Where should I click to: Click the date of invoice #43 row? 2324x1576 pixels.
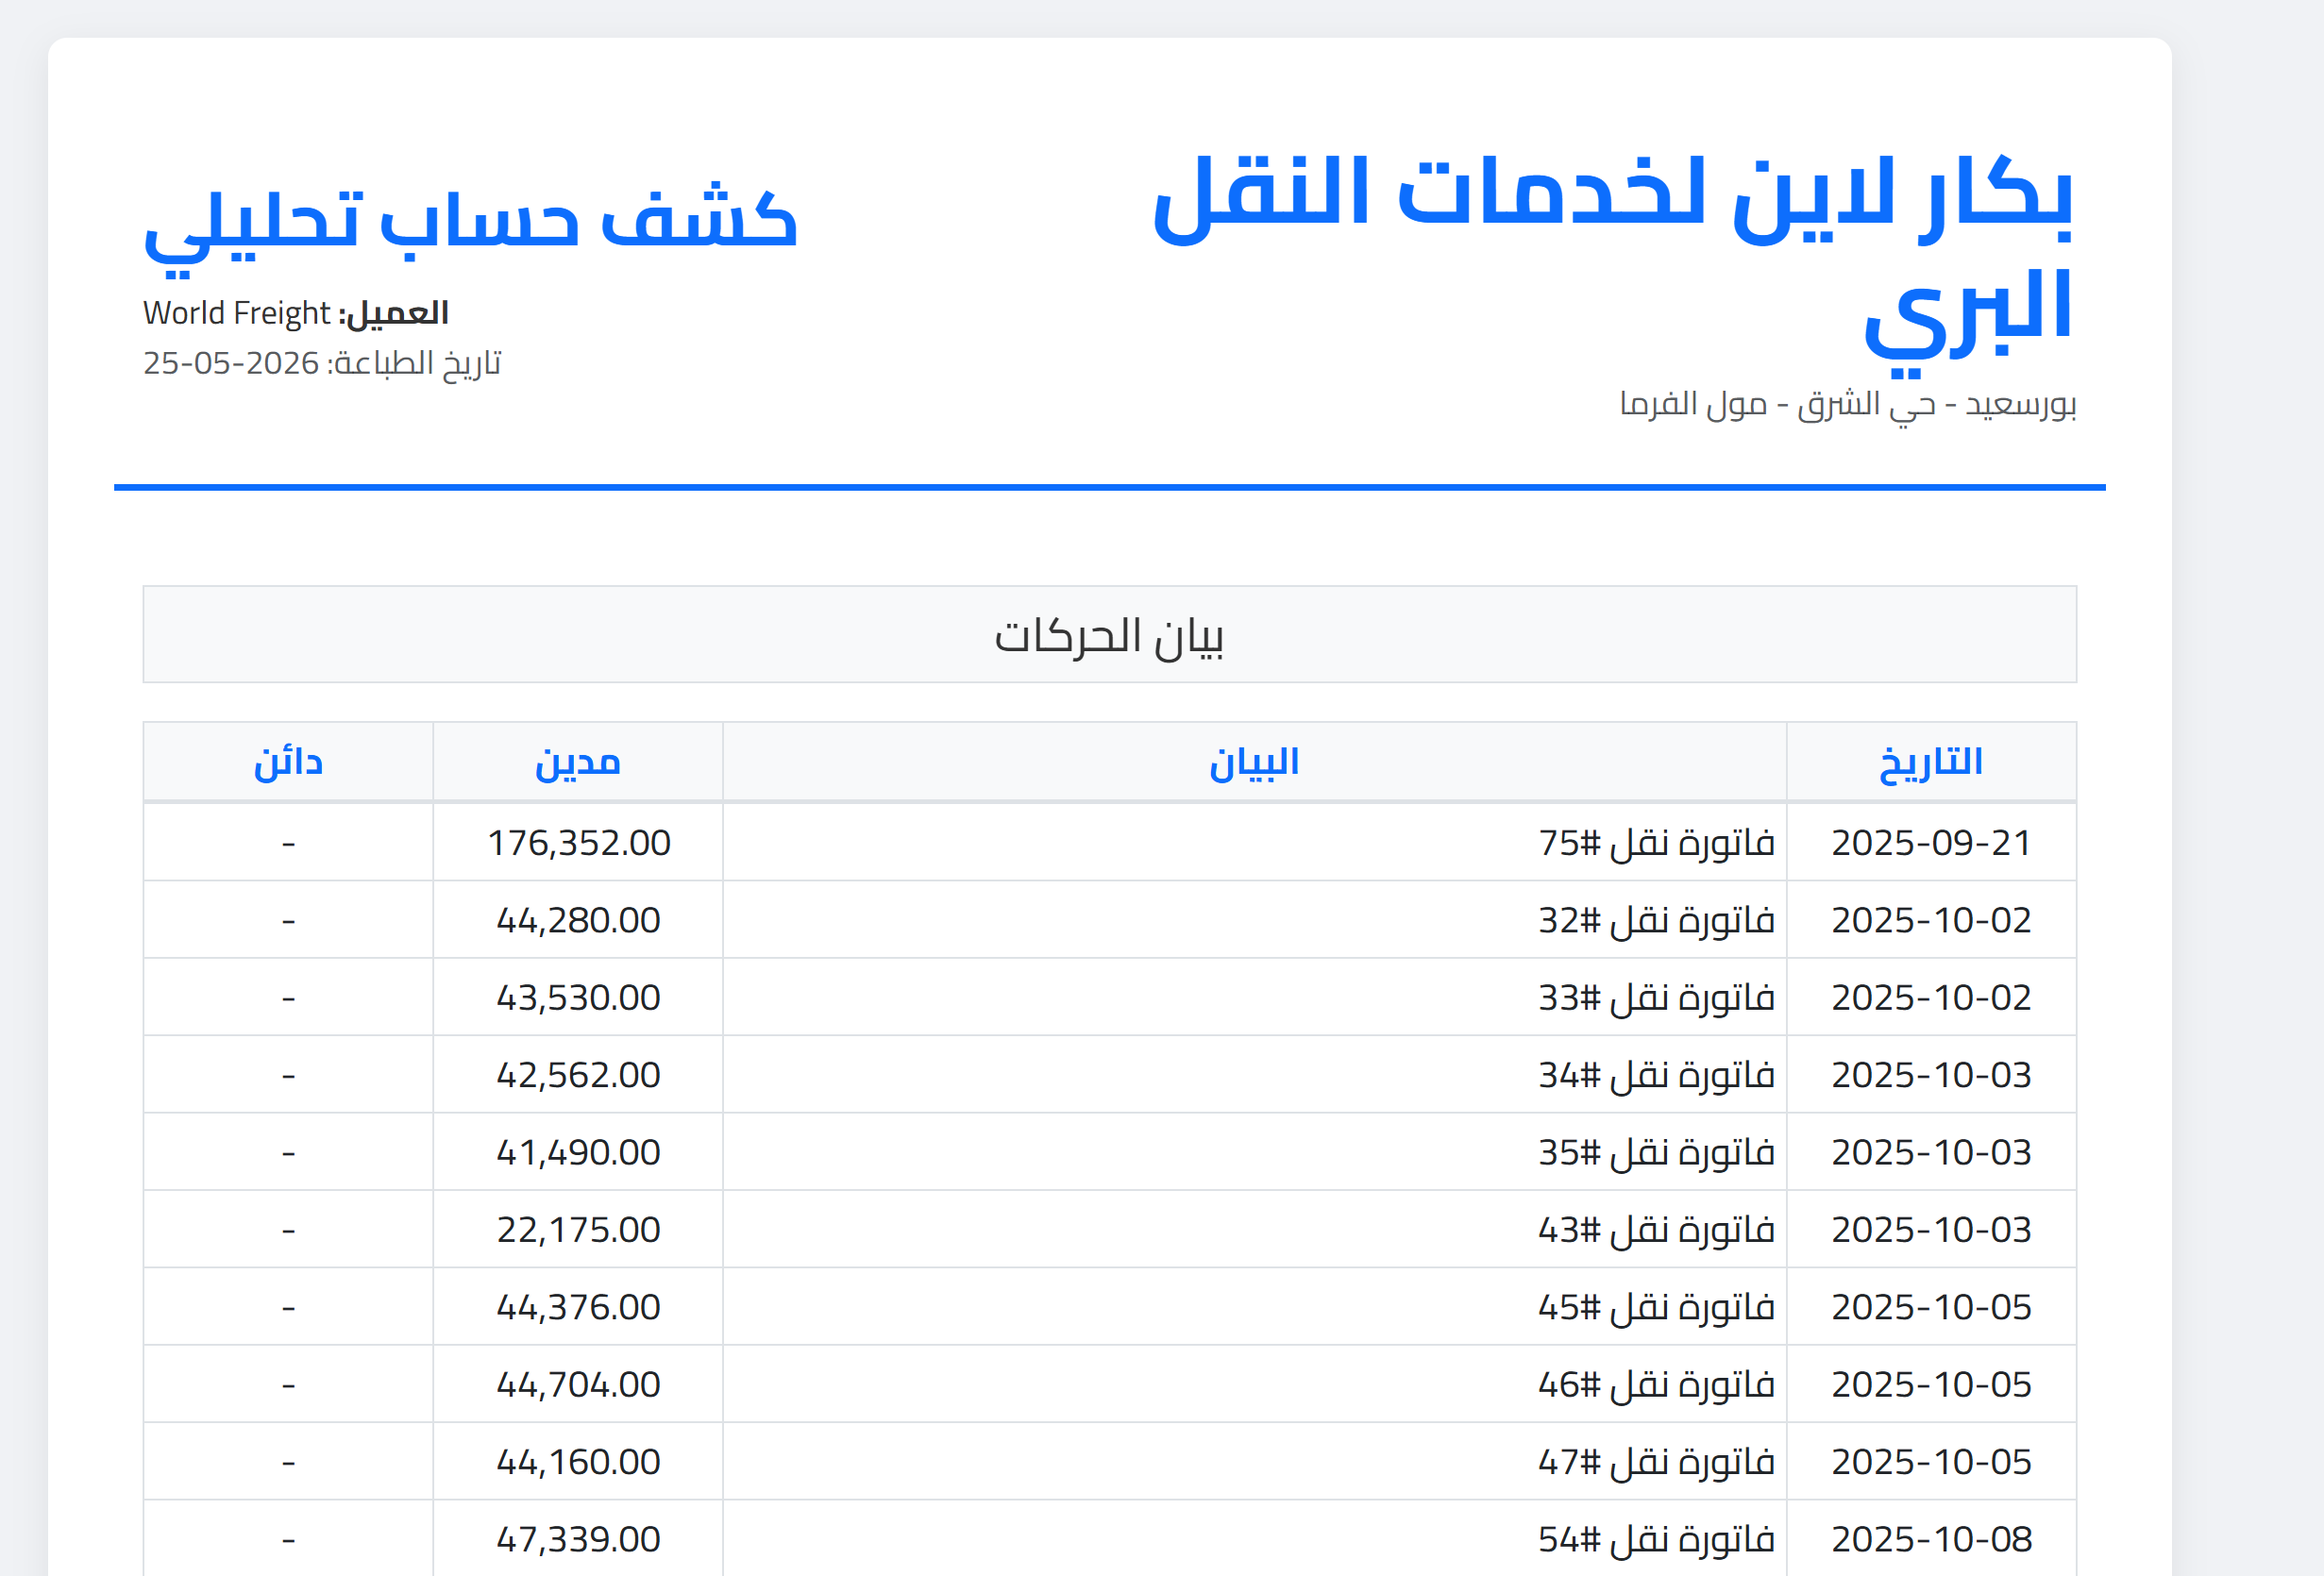click(x=1931, y=1230)
